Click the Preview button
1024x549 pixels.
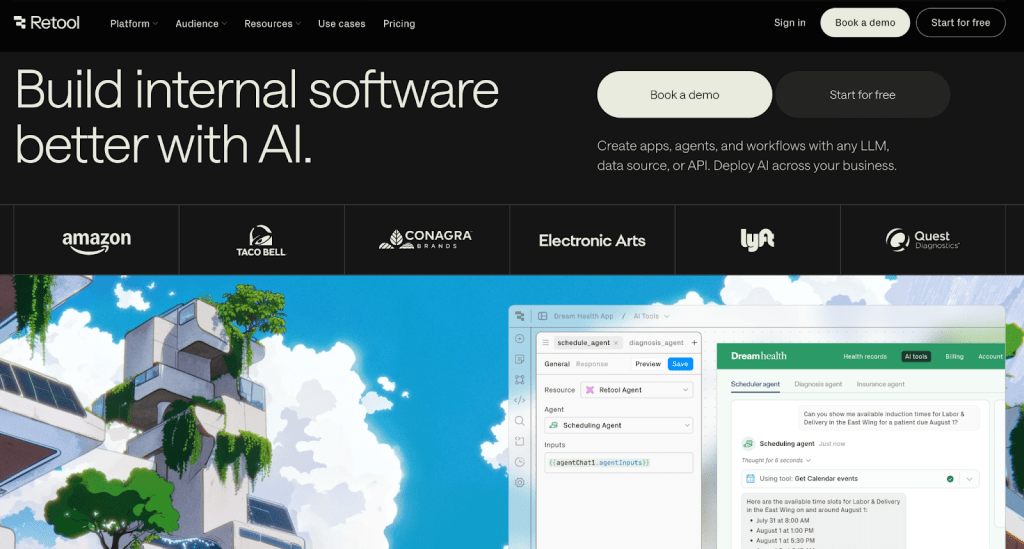[x=648, y=364]
